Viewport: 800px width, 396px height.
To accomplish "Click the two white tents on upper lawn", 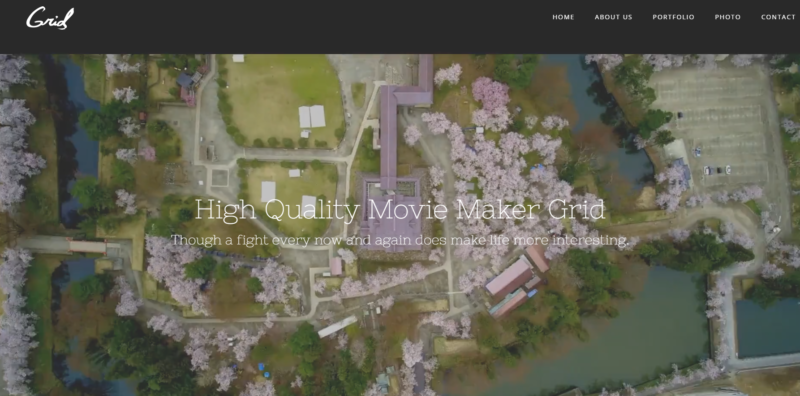I will pos(312,117).
